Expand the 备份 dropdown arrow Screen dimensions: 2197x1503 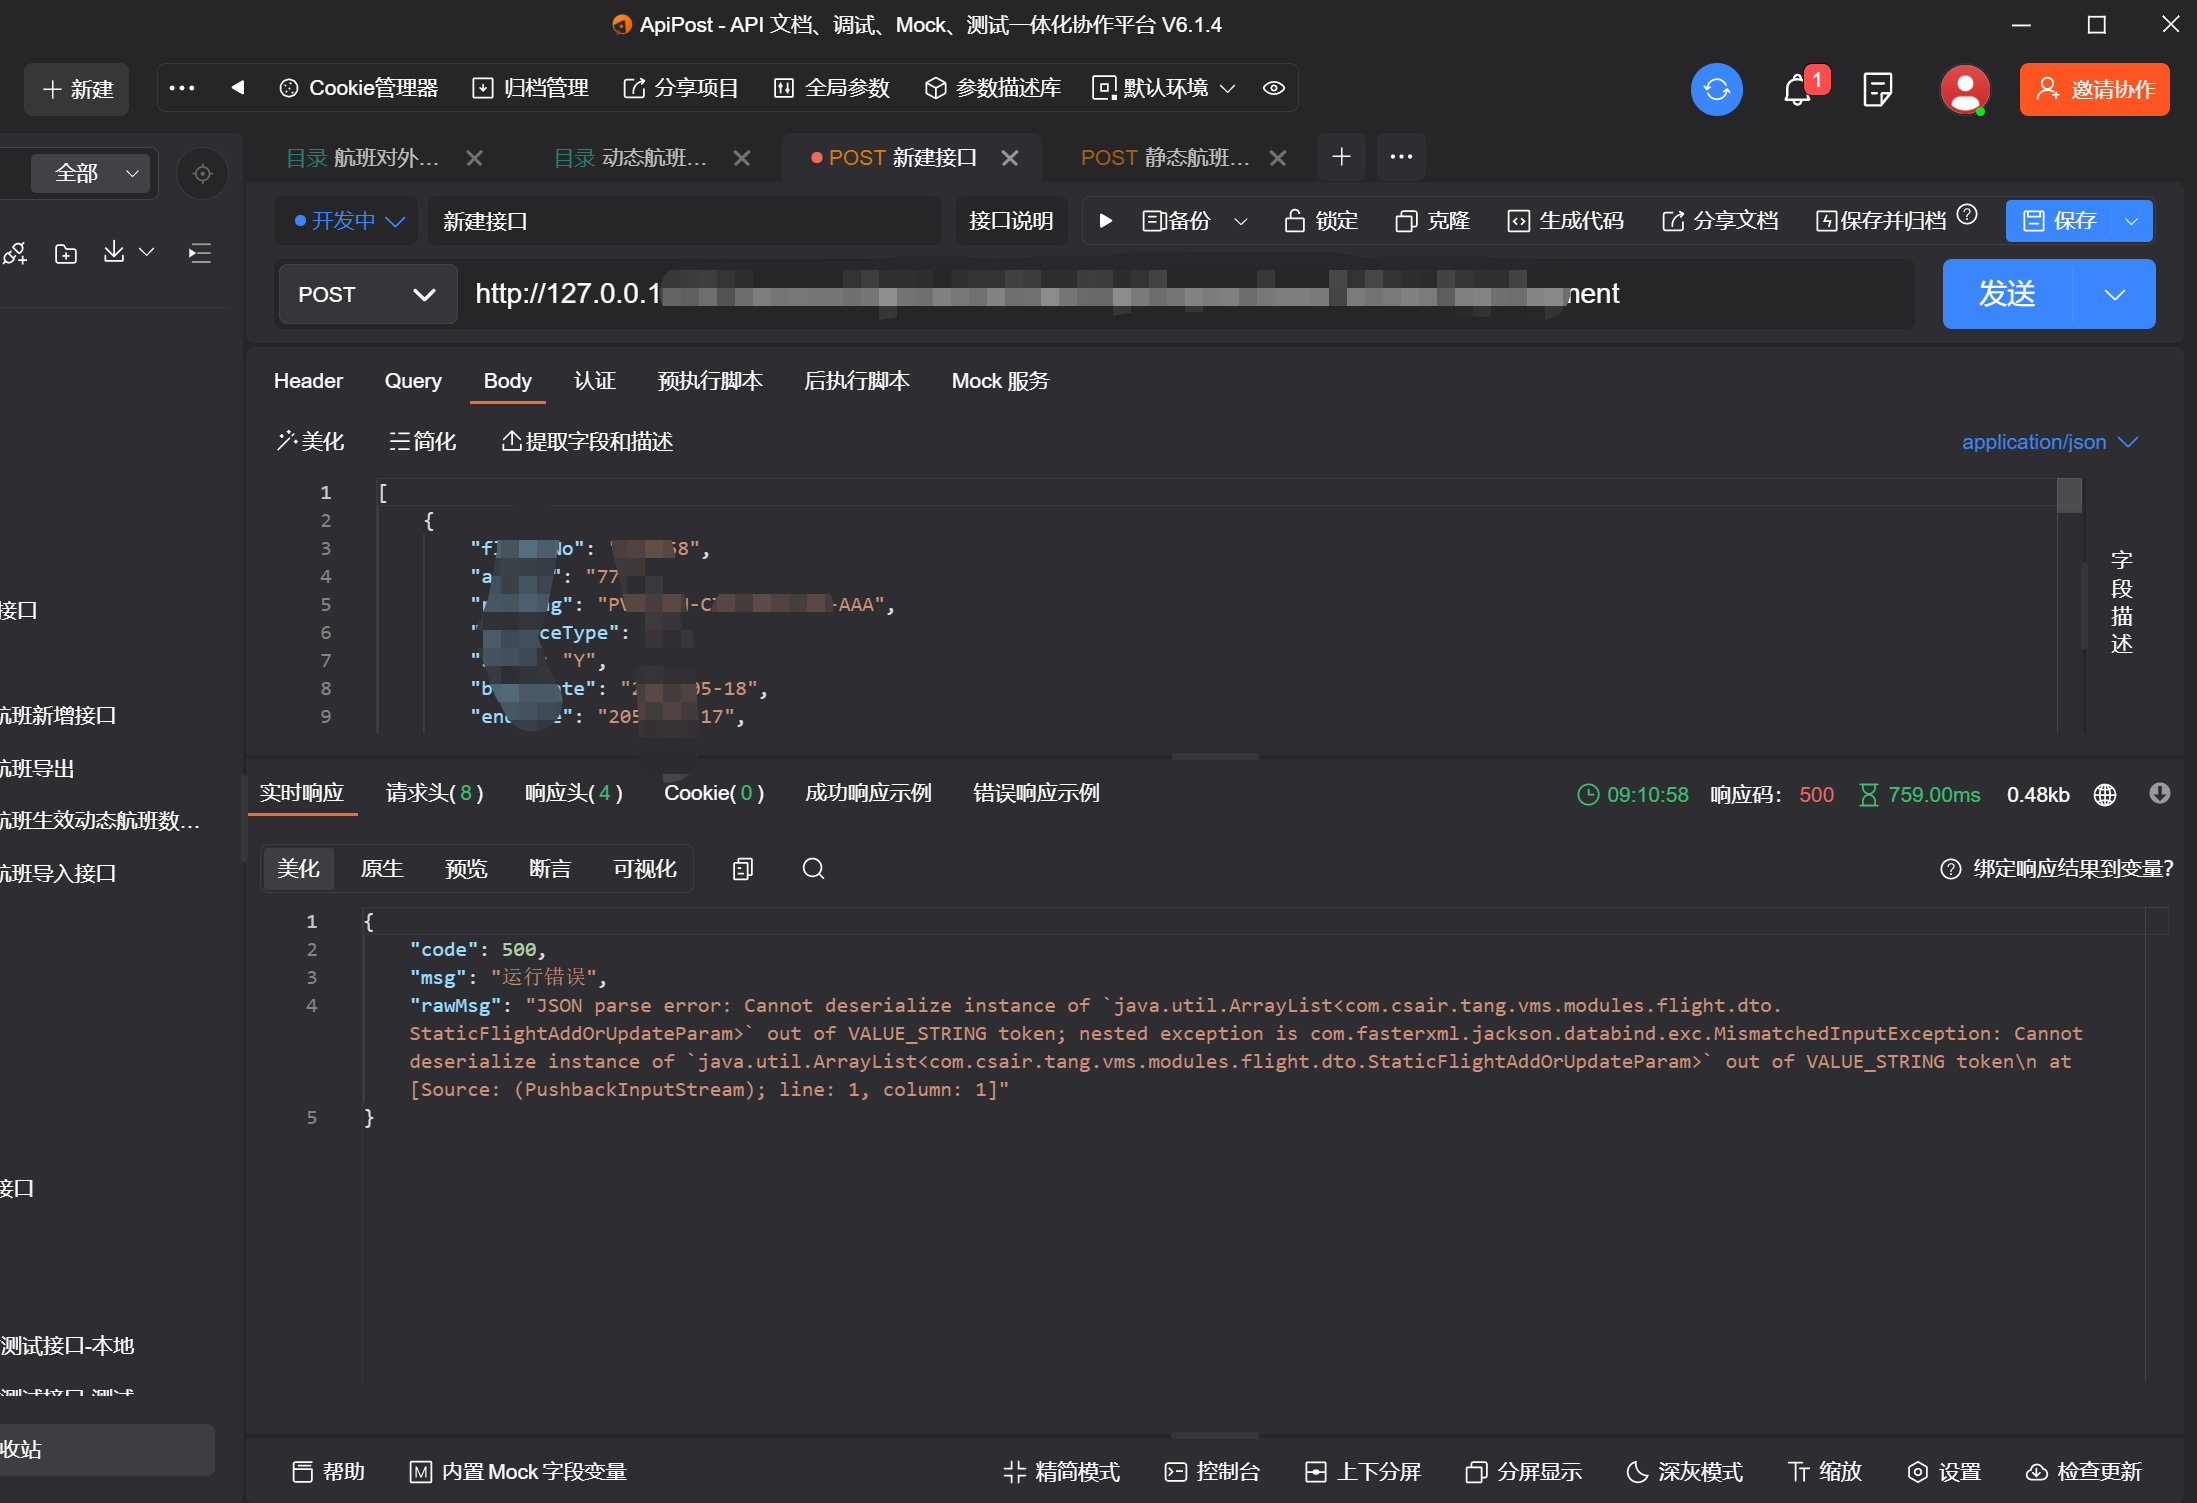click(1240, 221)
